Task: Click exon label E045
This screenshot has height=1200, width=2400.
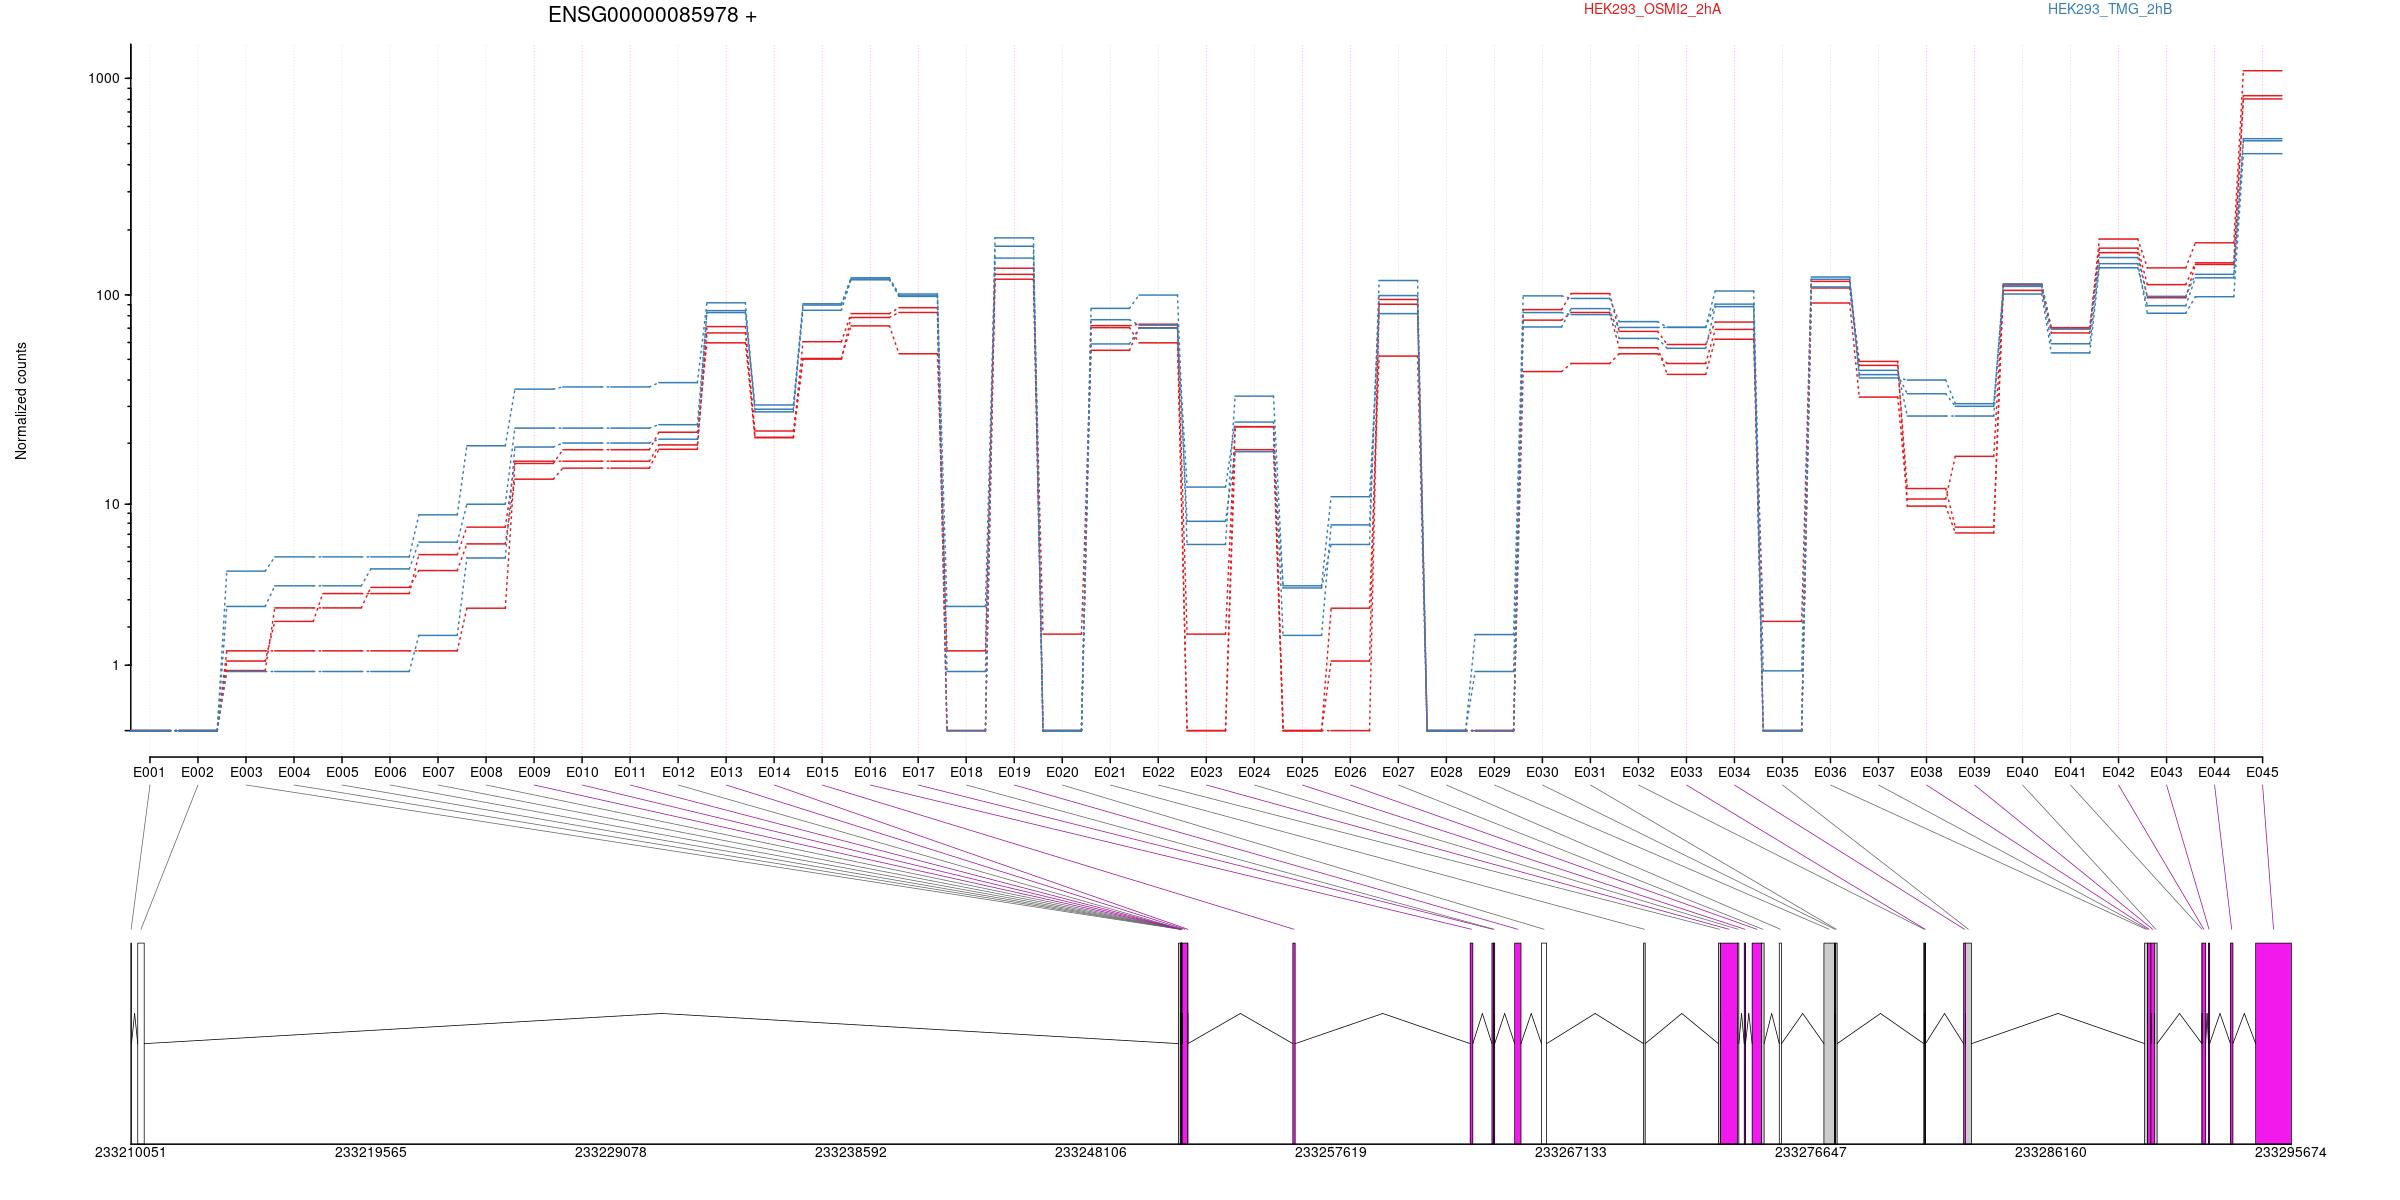Action: click(2262, 772)
